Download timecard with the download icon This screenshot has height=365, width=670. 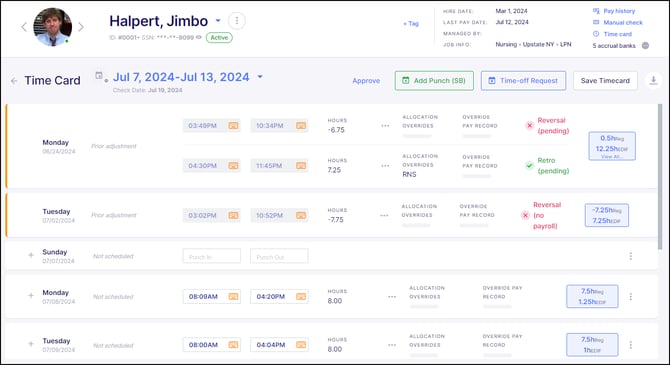click(653, 80)
